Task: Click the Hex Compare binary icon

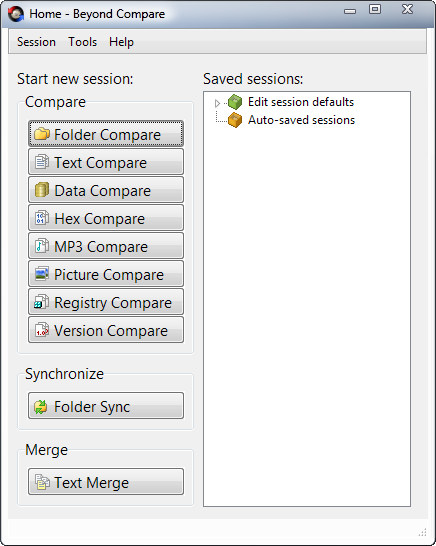Action: (42, 218)
